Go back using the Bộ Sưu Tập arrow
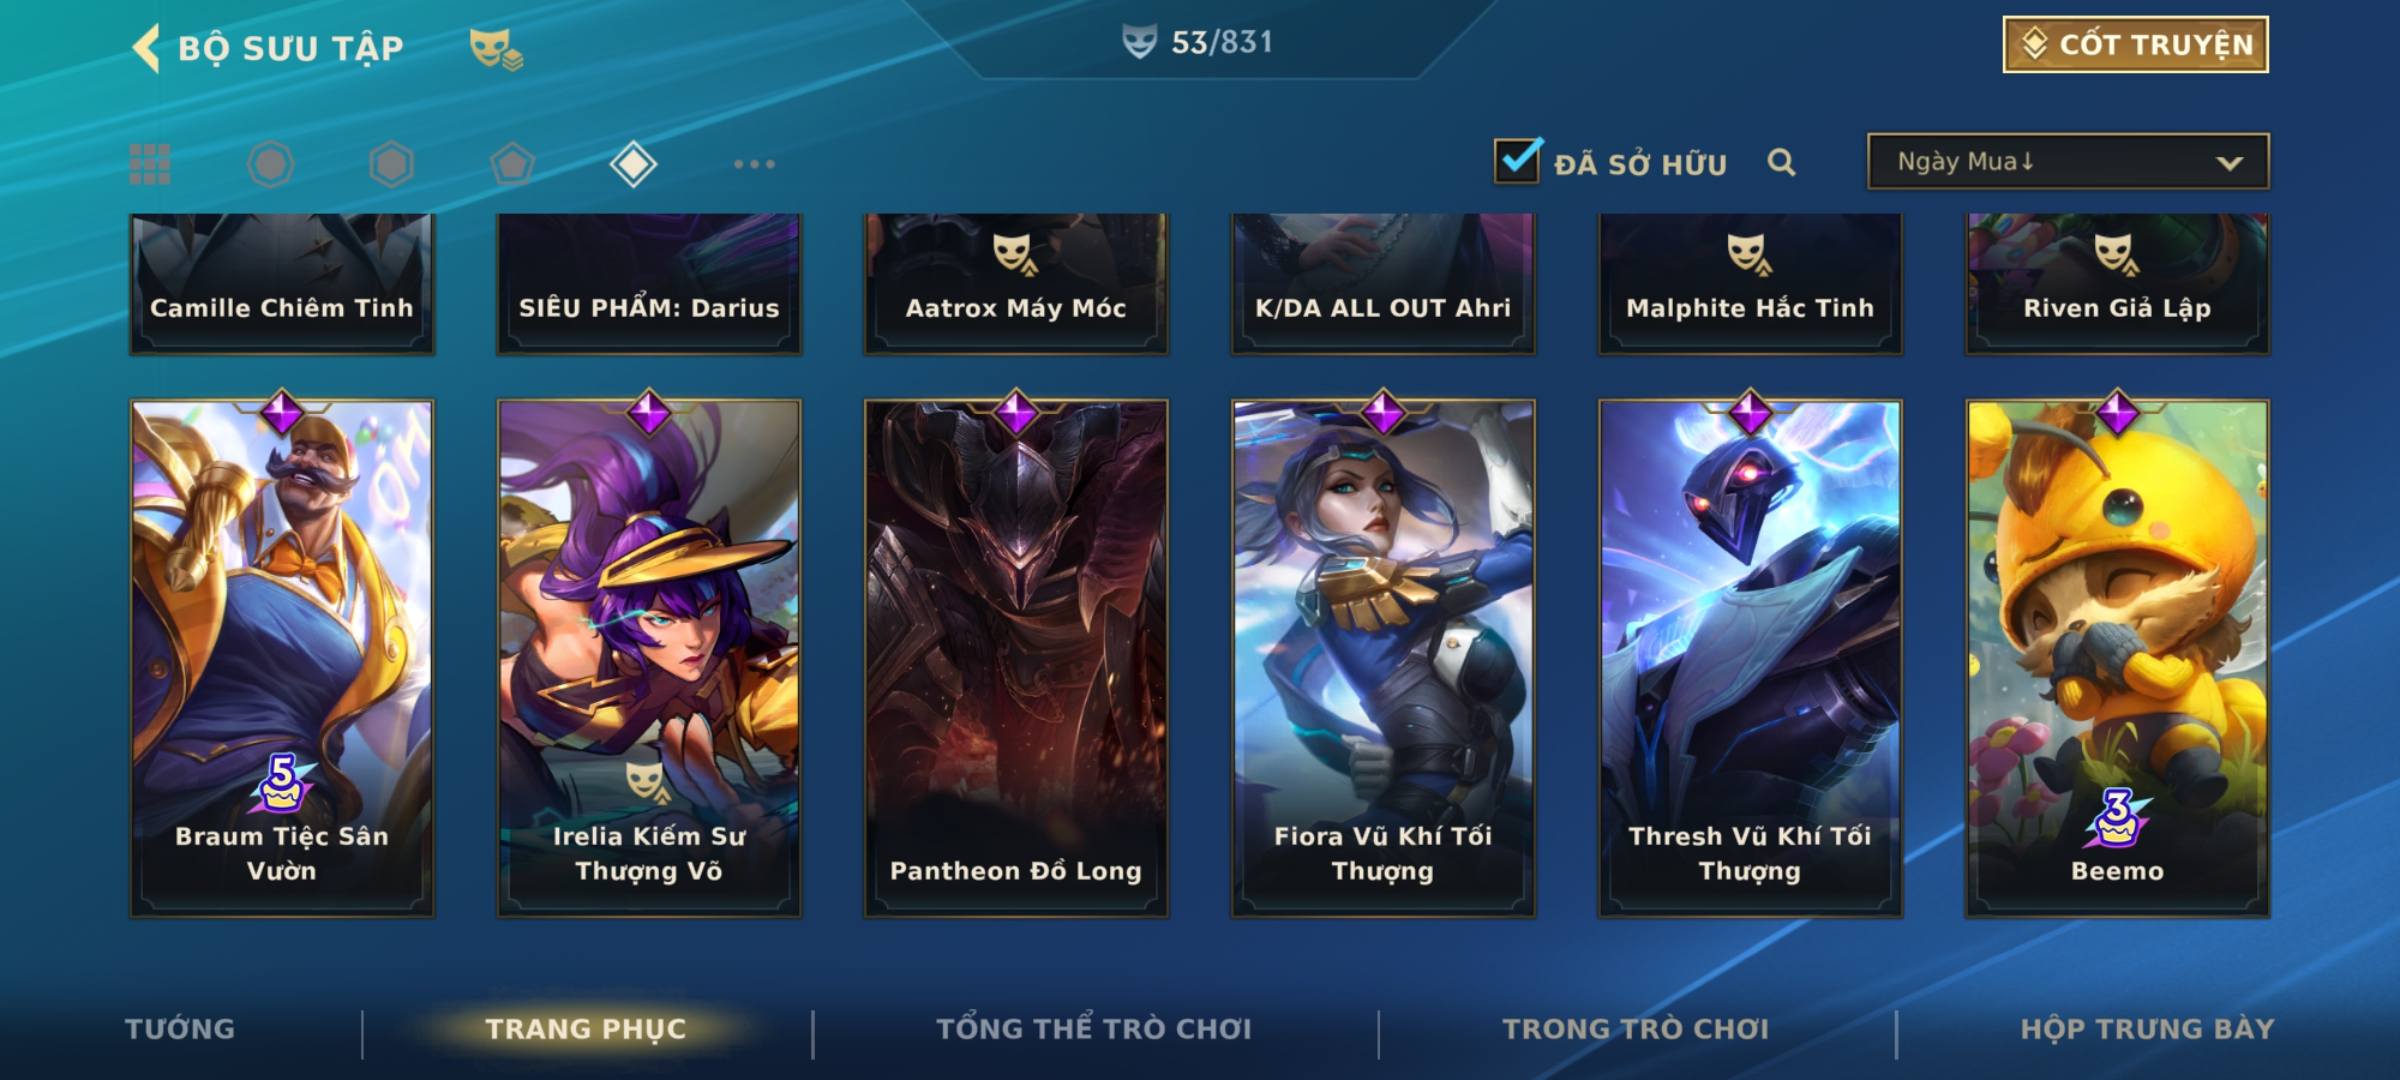Screen dimensions: 2400x1080 coord(146,48)
